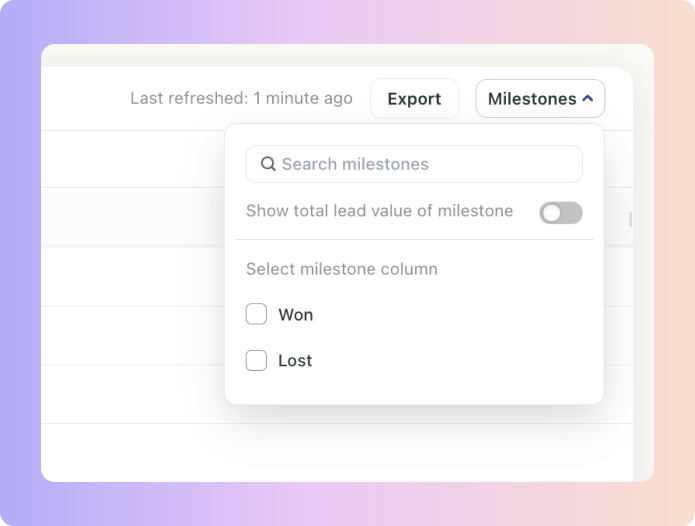Open the Milestones dropdown button

click(540, 98)
